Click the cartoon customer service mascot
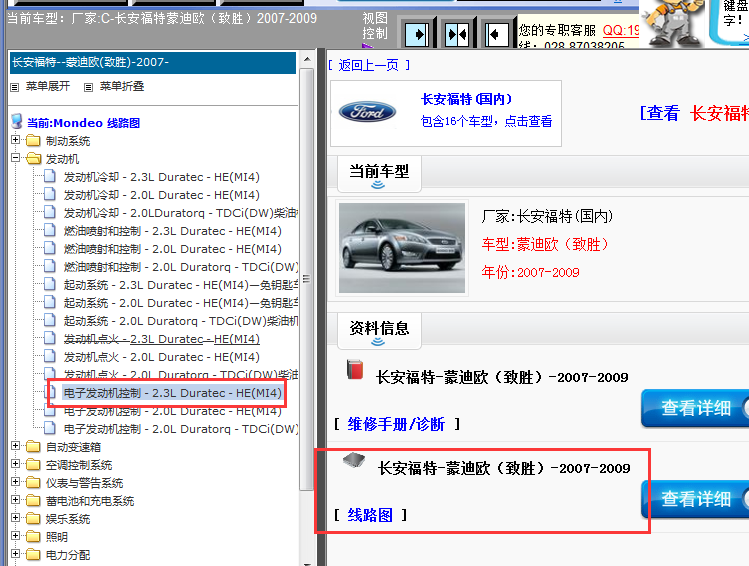Image resolution: width=749 pixels, height=566 pixels. (674, 23)
